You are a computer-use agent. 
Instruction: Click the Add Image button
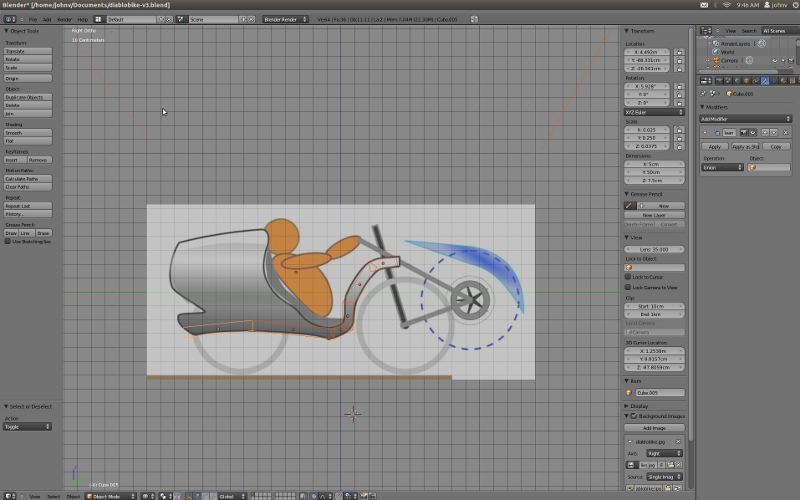click(x=655, y=427)
